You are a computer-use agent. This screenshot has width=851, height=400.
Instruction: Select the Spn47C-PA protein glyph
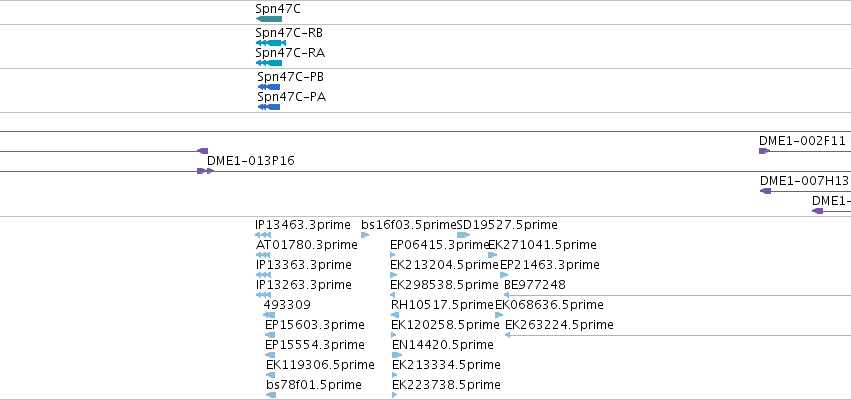[x=269, y=107]
